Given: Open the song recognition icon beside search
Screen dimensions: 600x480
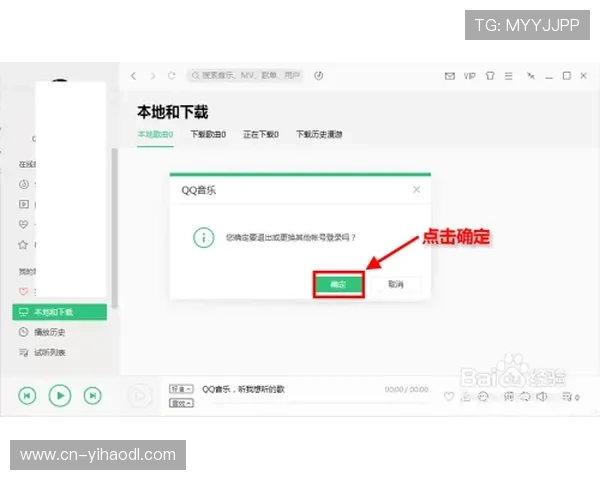Looking at the screenshot, I should (318, 76).
